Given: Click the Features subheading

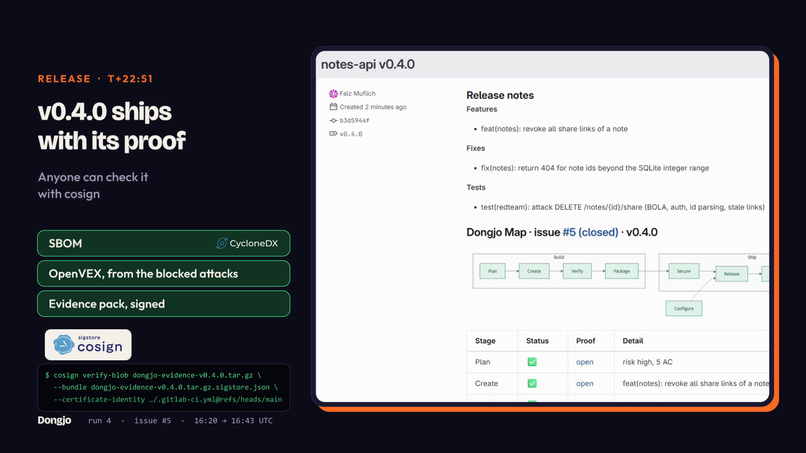Looking at the screenshot, I should point(482,109).
